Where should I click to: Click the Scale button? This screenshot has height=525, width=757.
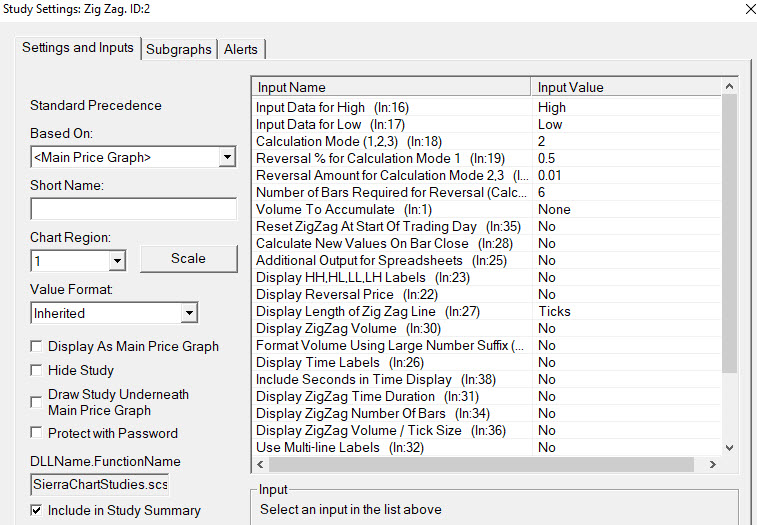pos(188,258)
